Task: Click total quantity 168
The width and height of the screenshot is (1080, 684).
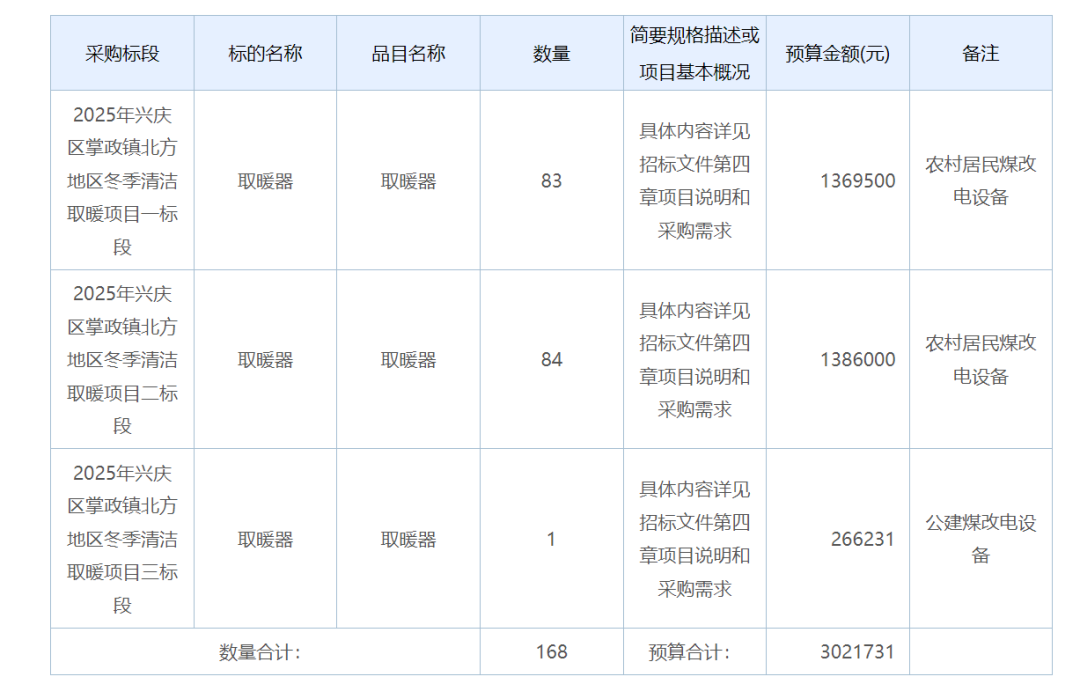Action: pos(552,652)
